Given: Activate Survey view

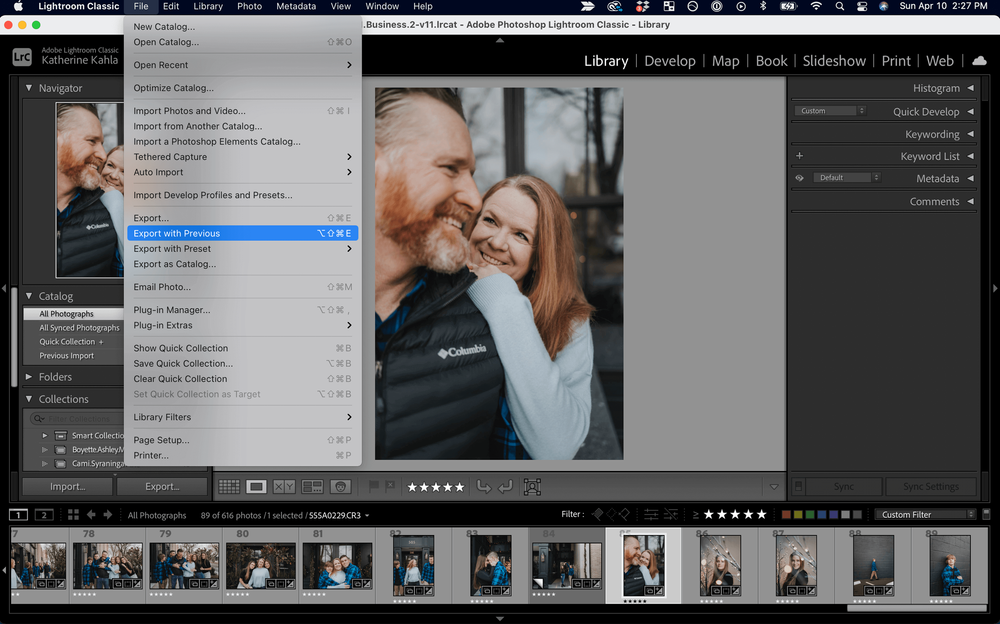Looking at the screenshot, I should [x=312, y=486].
